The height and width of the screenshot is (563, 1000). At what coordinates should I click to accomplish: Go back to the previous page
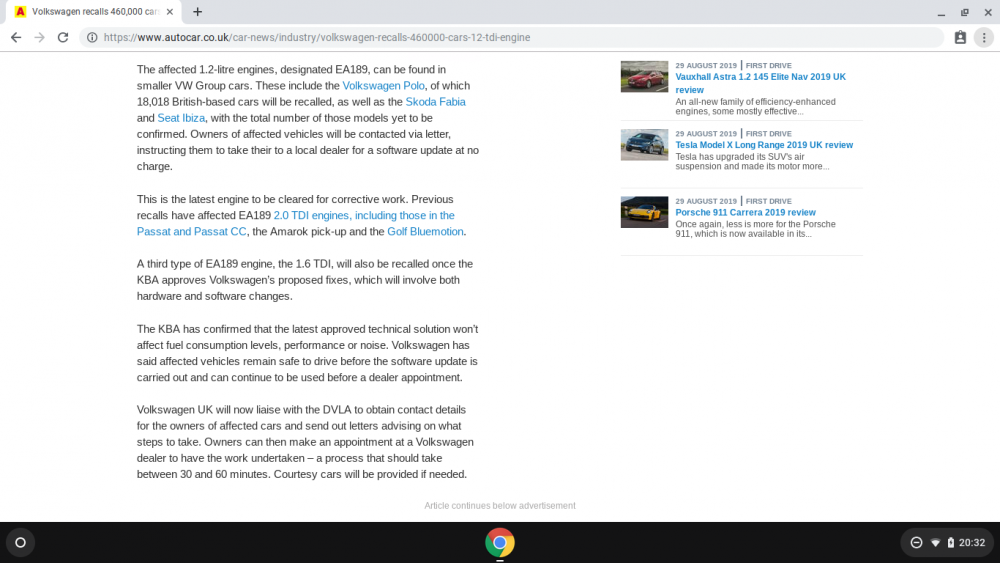coord(16,38)
